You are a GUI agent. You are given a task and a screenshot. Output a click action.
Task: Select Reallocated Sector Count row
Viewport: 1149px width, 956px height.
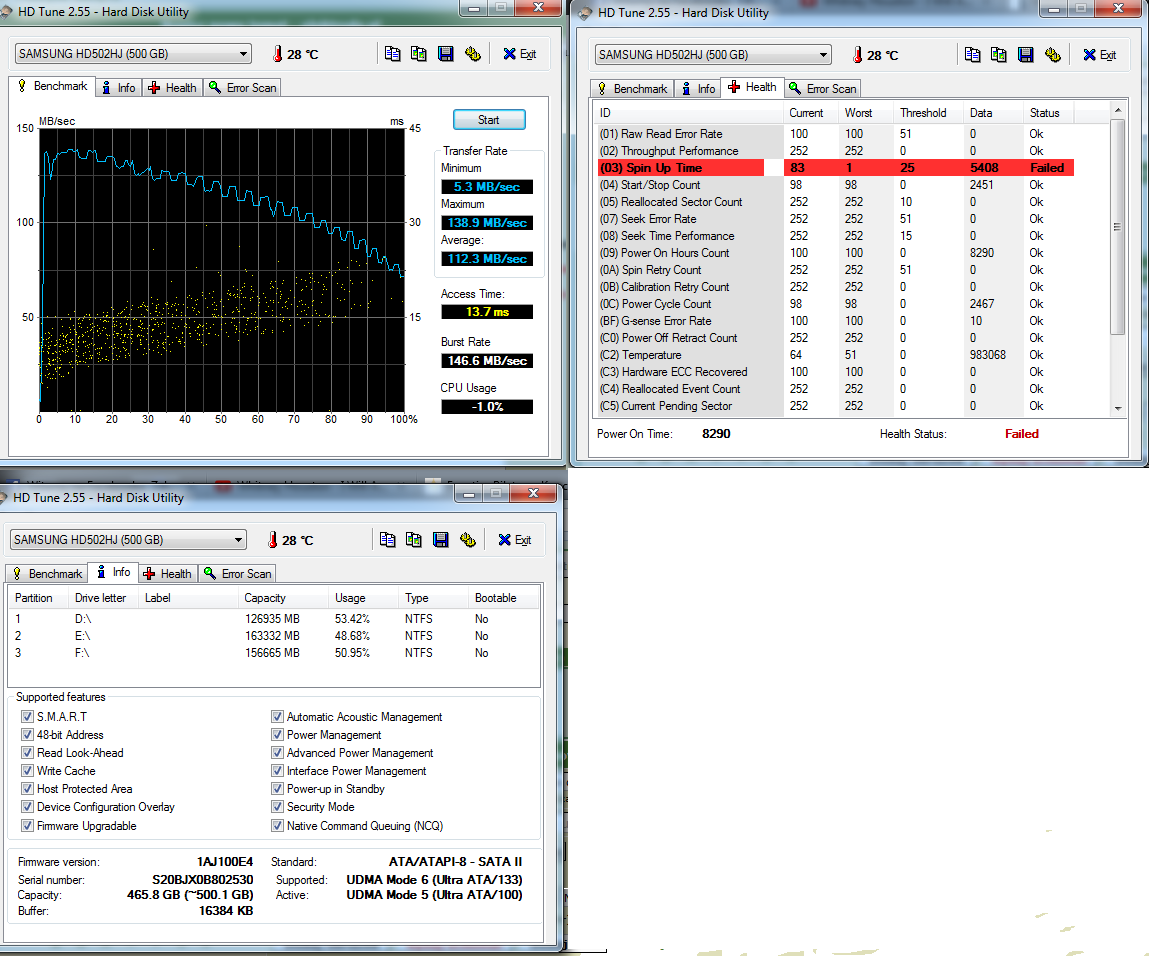click(x=836, y=202)
